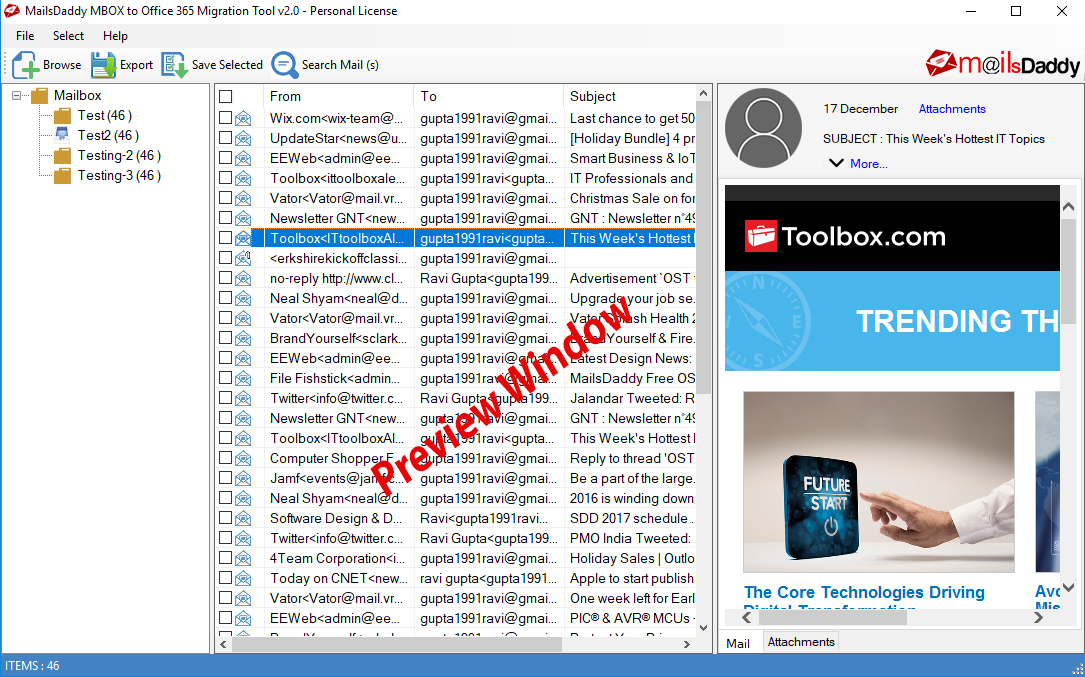Viewport: 1085px width, 677px height.
Task: Click the Browse toolbar icon
Action: pyautogui.click(x=26, y=65)
